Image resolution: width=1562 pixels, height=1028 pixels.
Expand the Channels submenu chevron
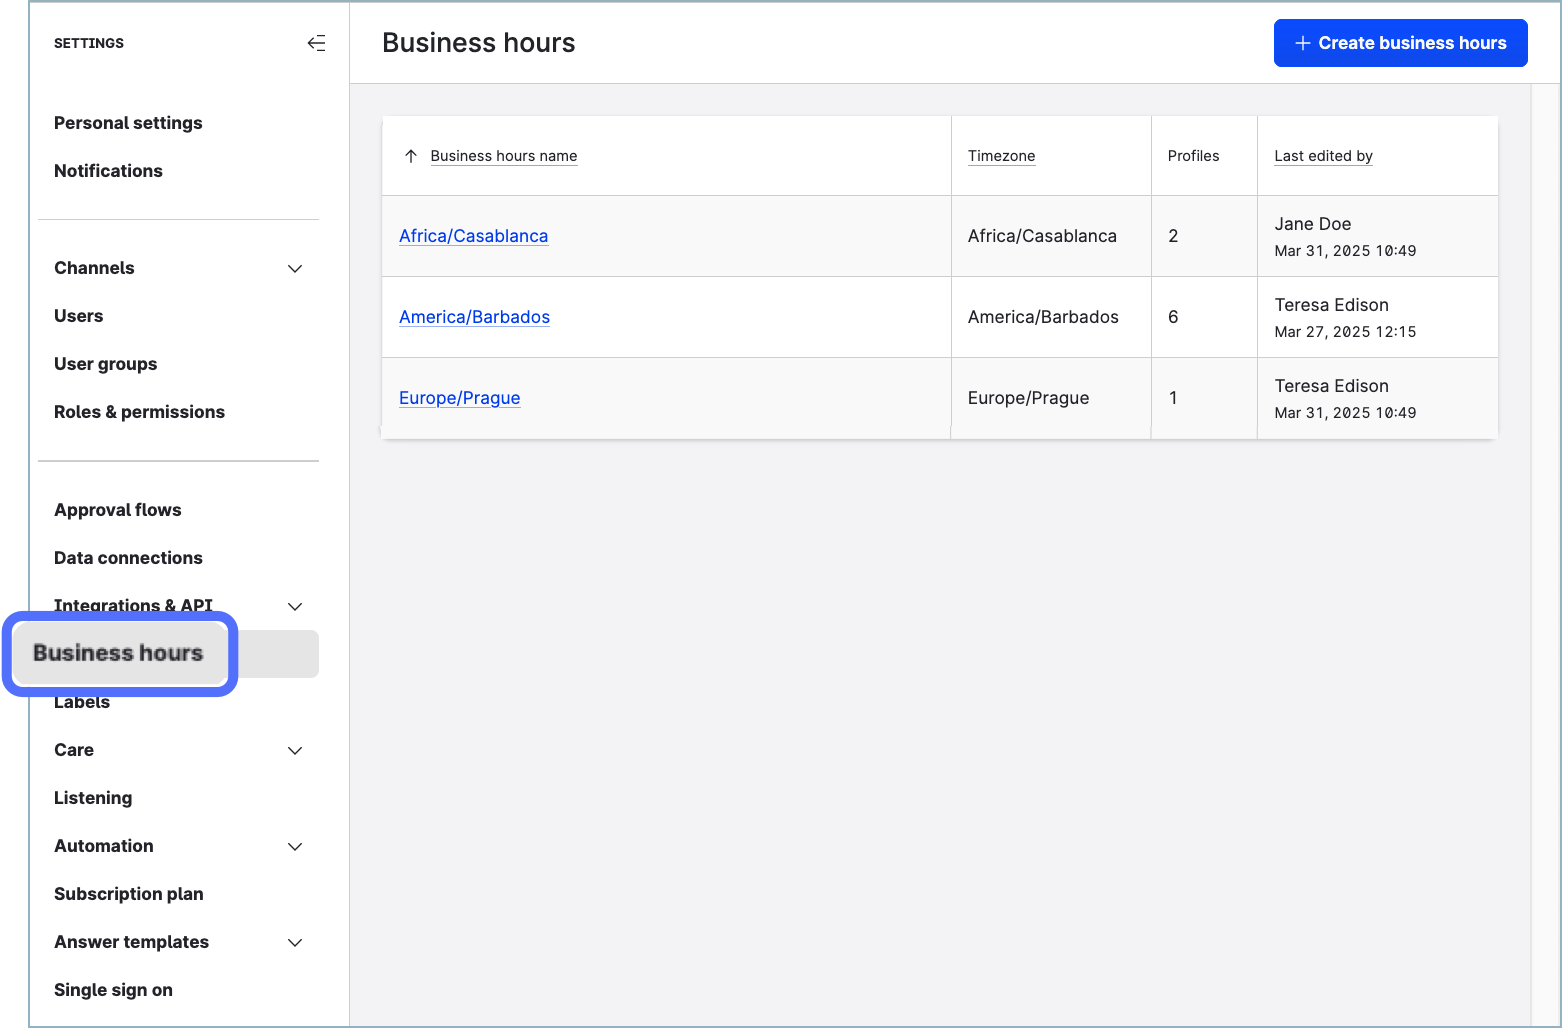pos(295,268)
